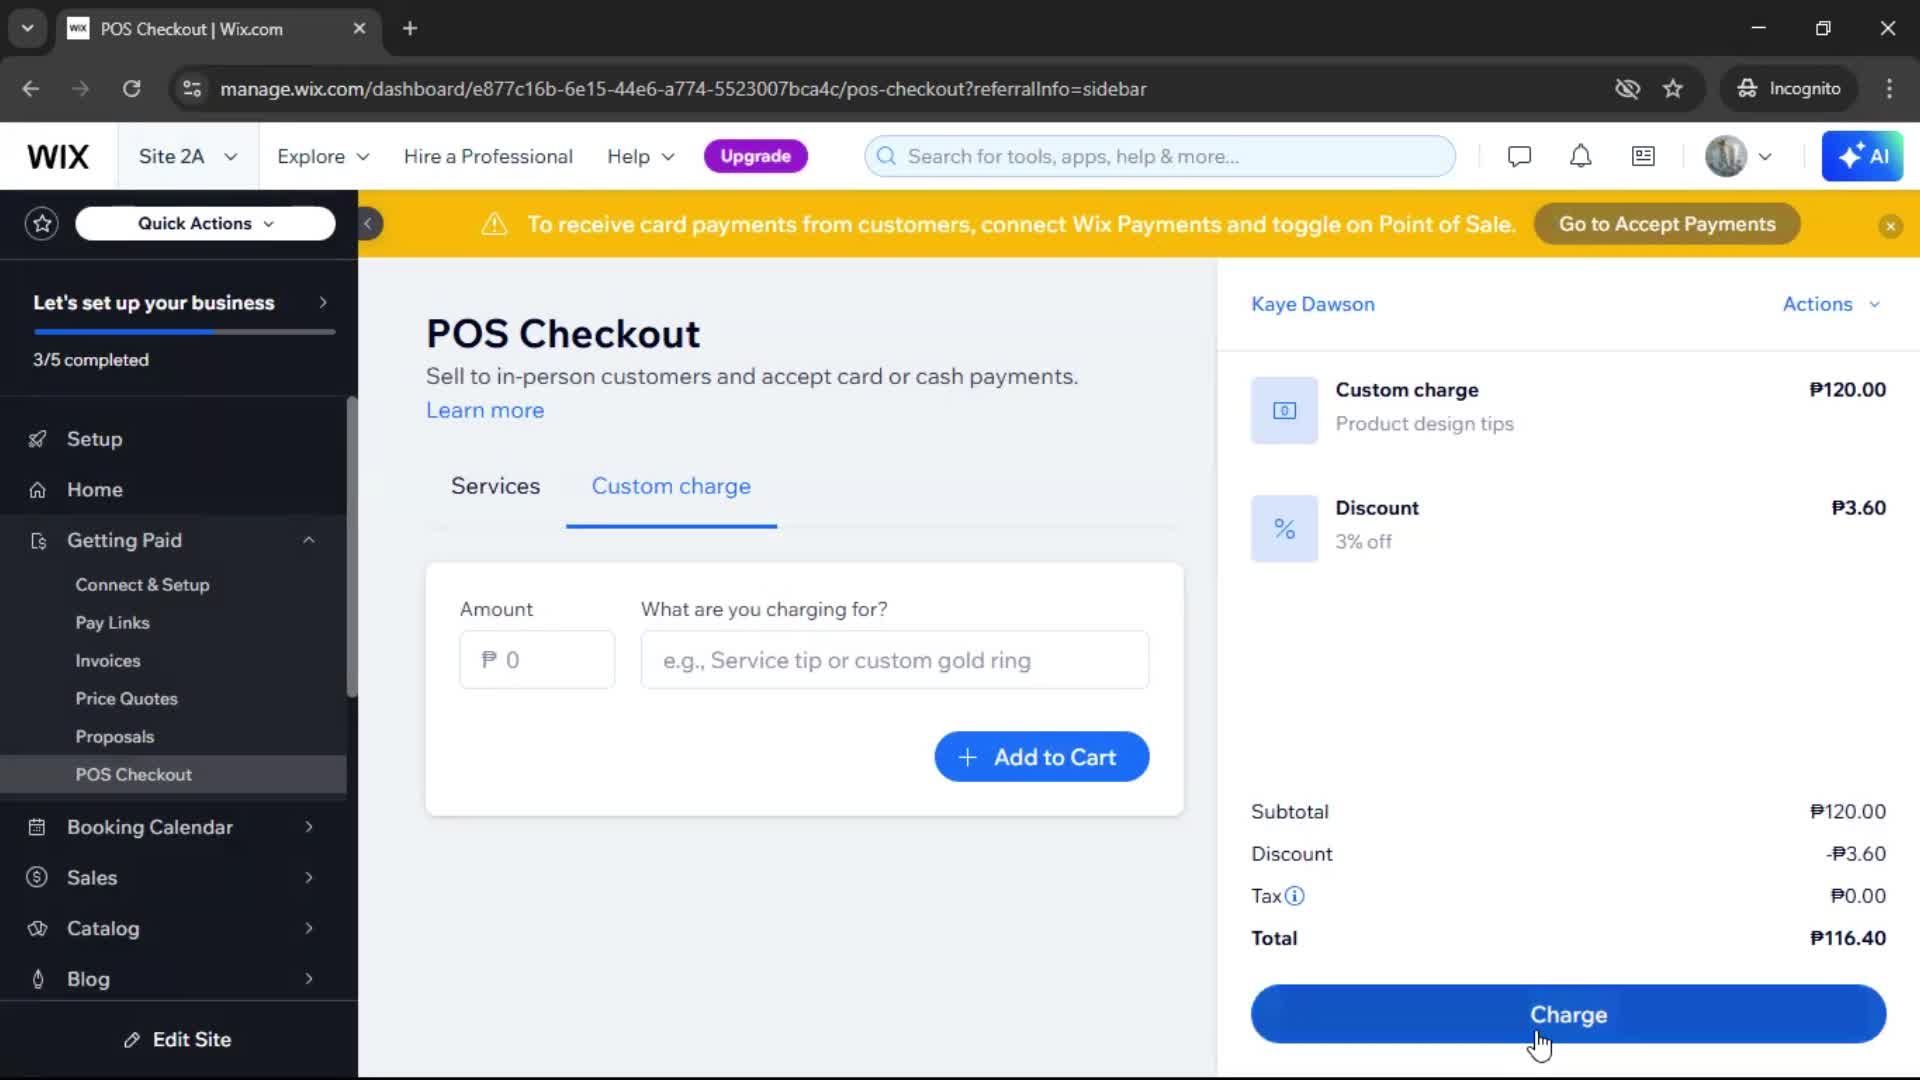The width and height of the screenshot is (1920, 1080).
Task: Click the site info icon in address bar
Action: click(191, 89)
